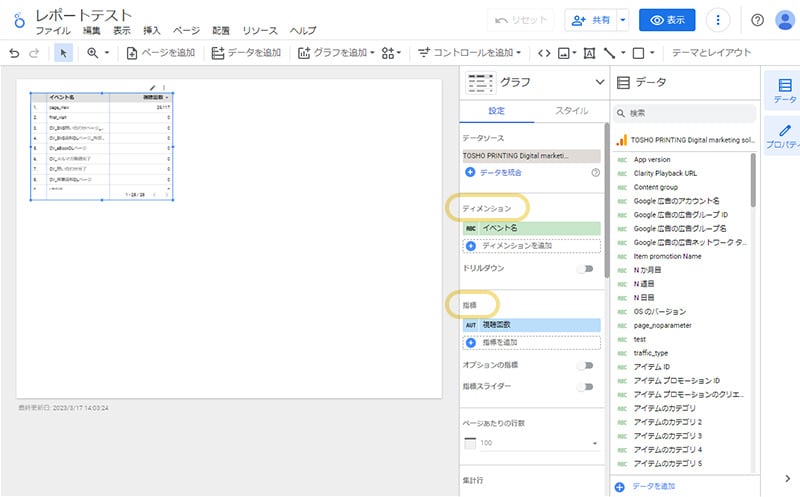The height and width of the screenshot is (497, 800).
Task: Open the リソース menu
Action: [260, 31]
